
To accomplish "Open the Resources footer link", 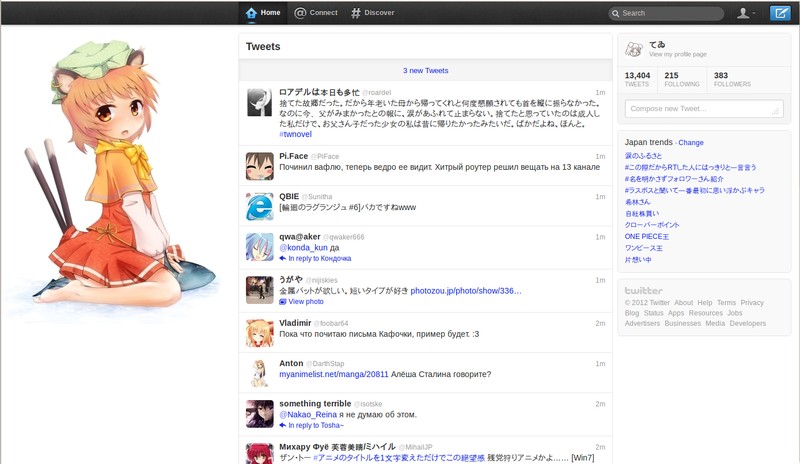I will [x=706, y=313].
